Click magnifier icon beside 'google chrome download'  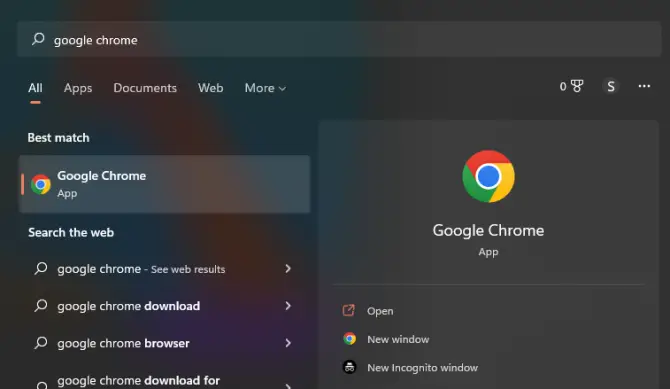(x=41, y=306)
